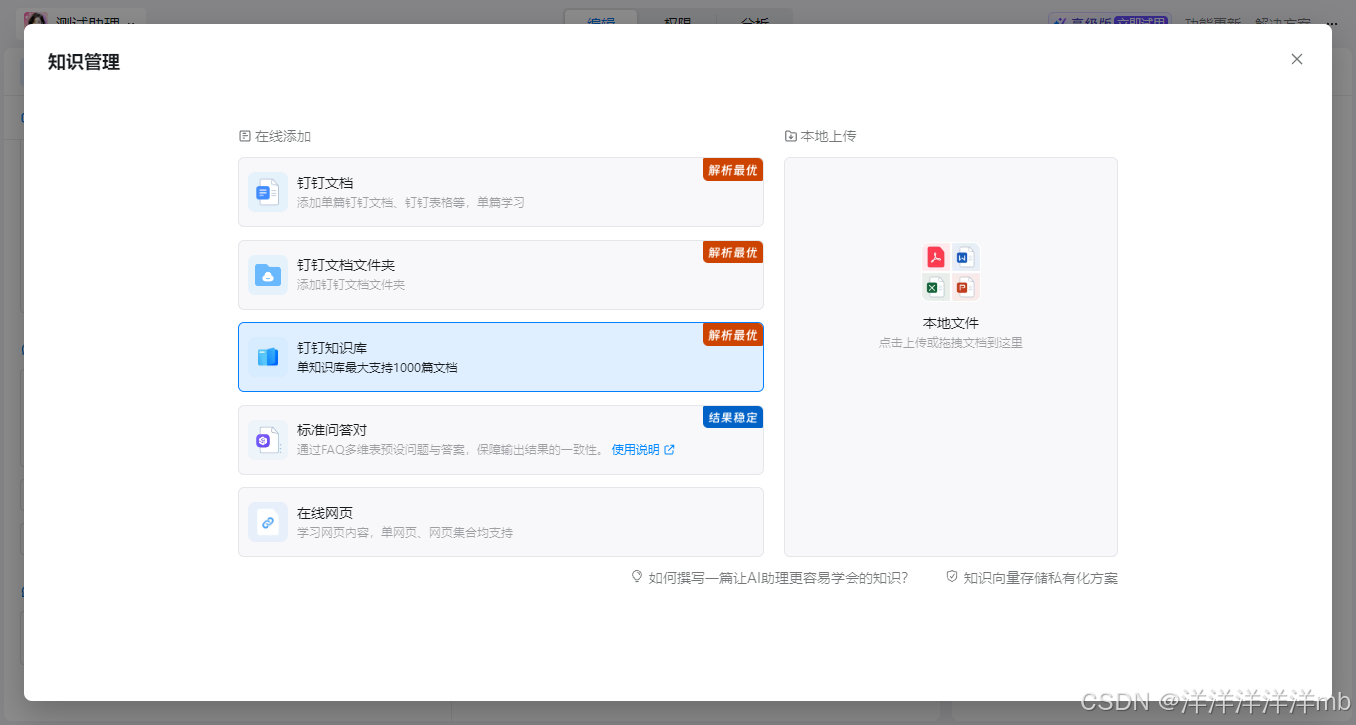Click the lightbulb icon before 如何撰写
The height and width of the screenshot is (725, 1356).
[637, 577]
